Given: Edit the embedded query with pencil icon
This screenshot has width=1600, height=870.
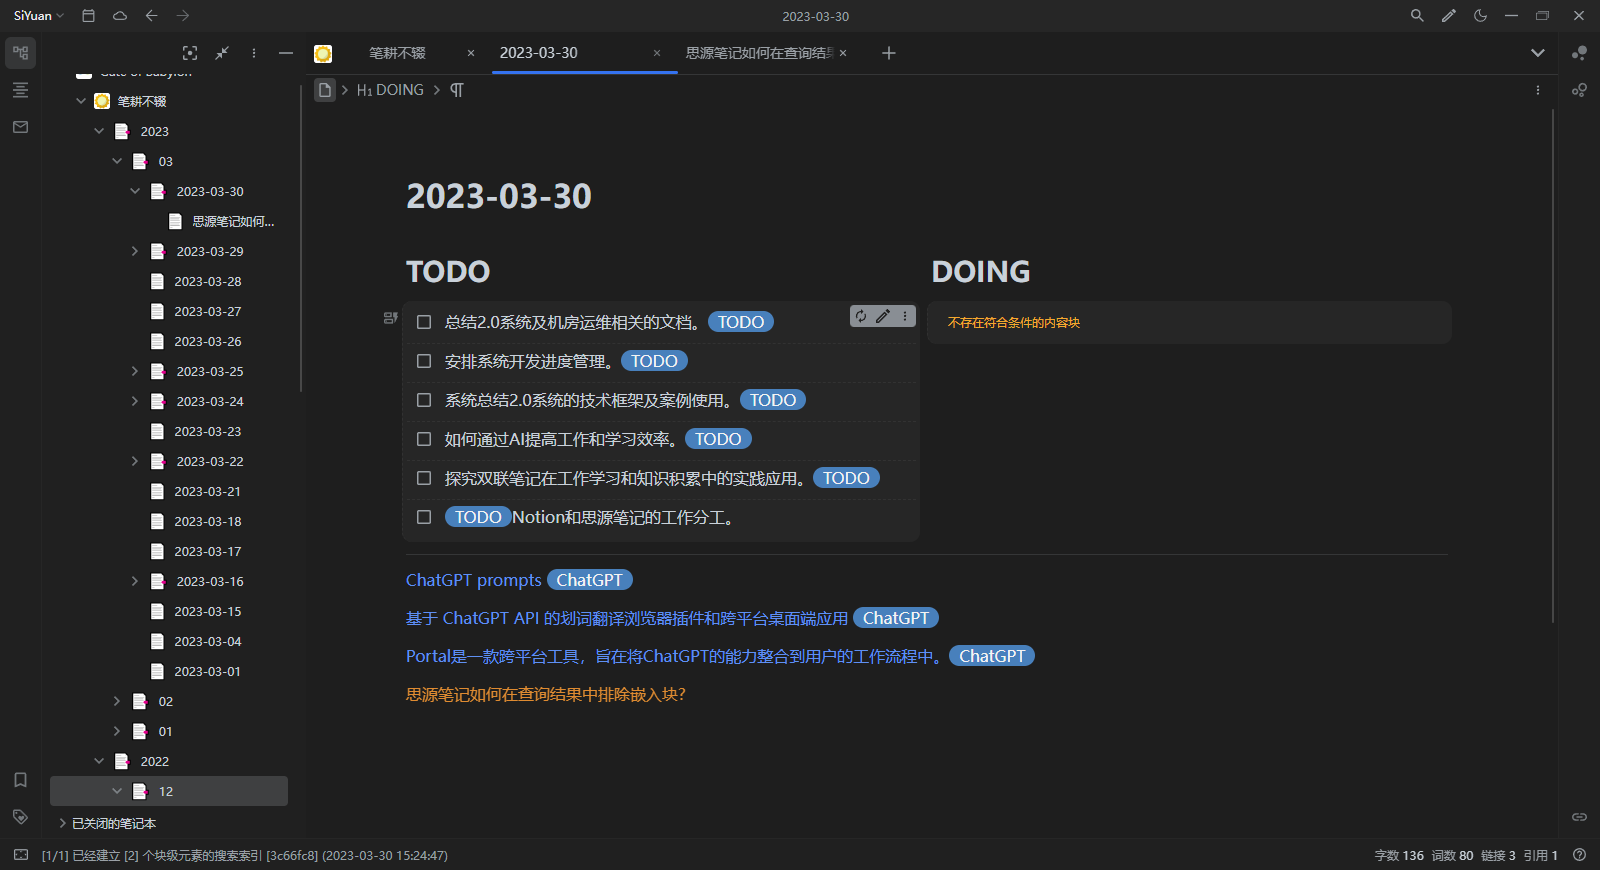Looking at the screenshot, I should 883,316.
